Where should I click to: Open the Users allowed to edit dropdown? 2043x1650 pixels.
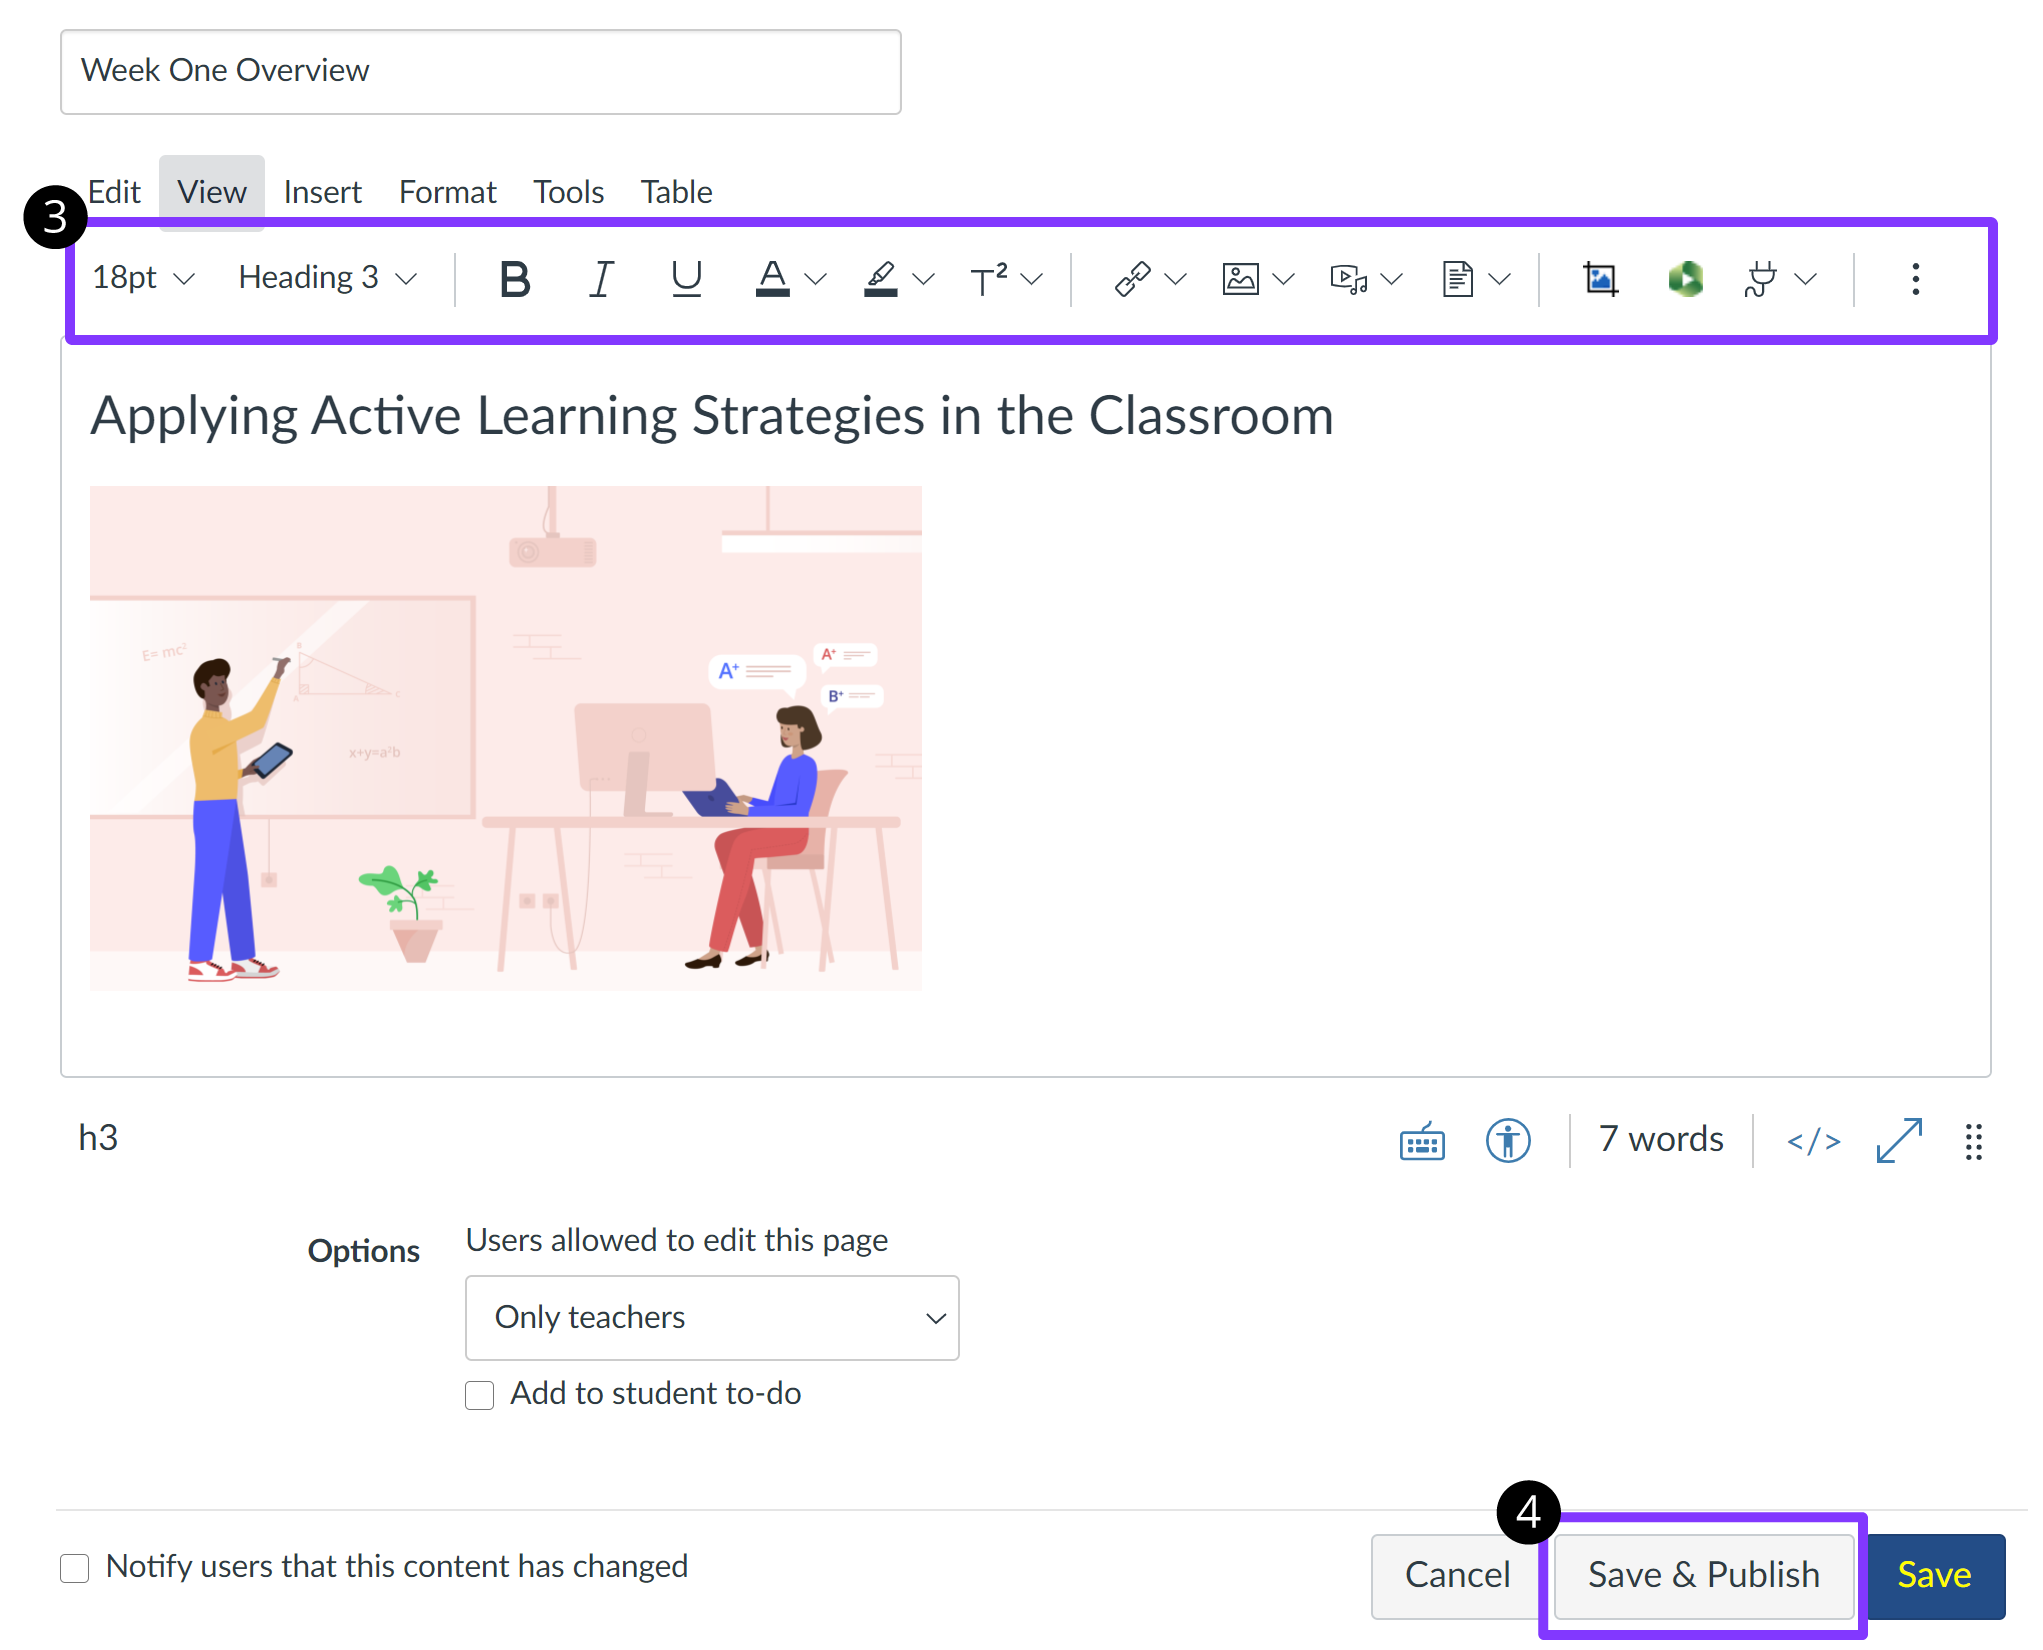(x=711, y=1318)
